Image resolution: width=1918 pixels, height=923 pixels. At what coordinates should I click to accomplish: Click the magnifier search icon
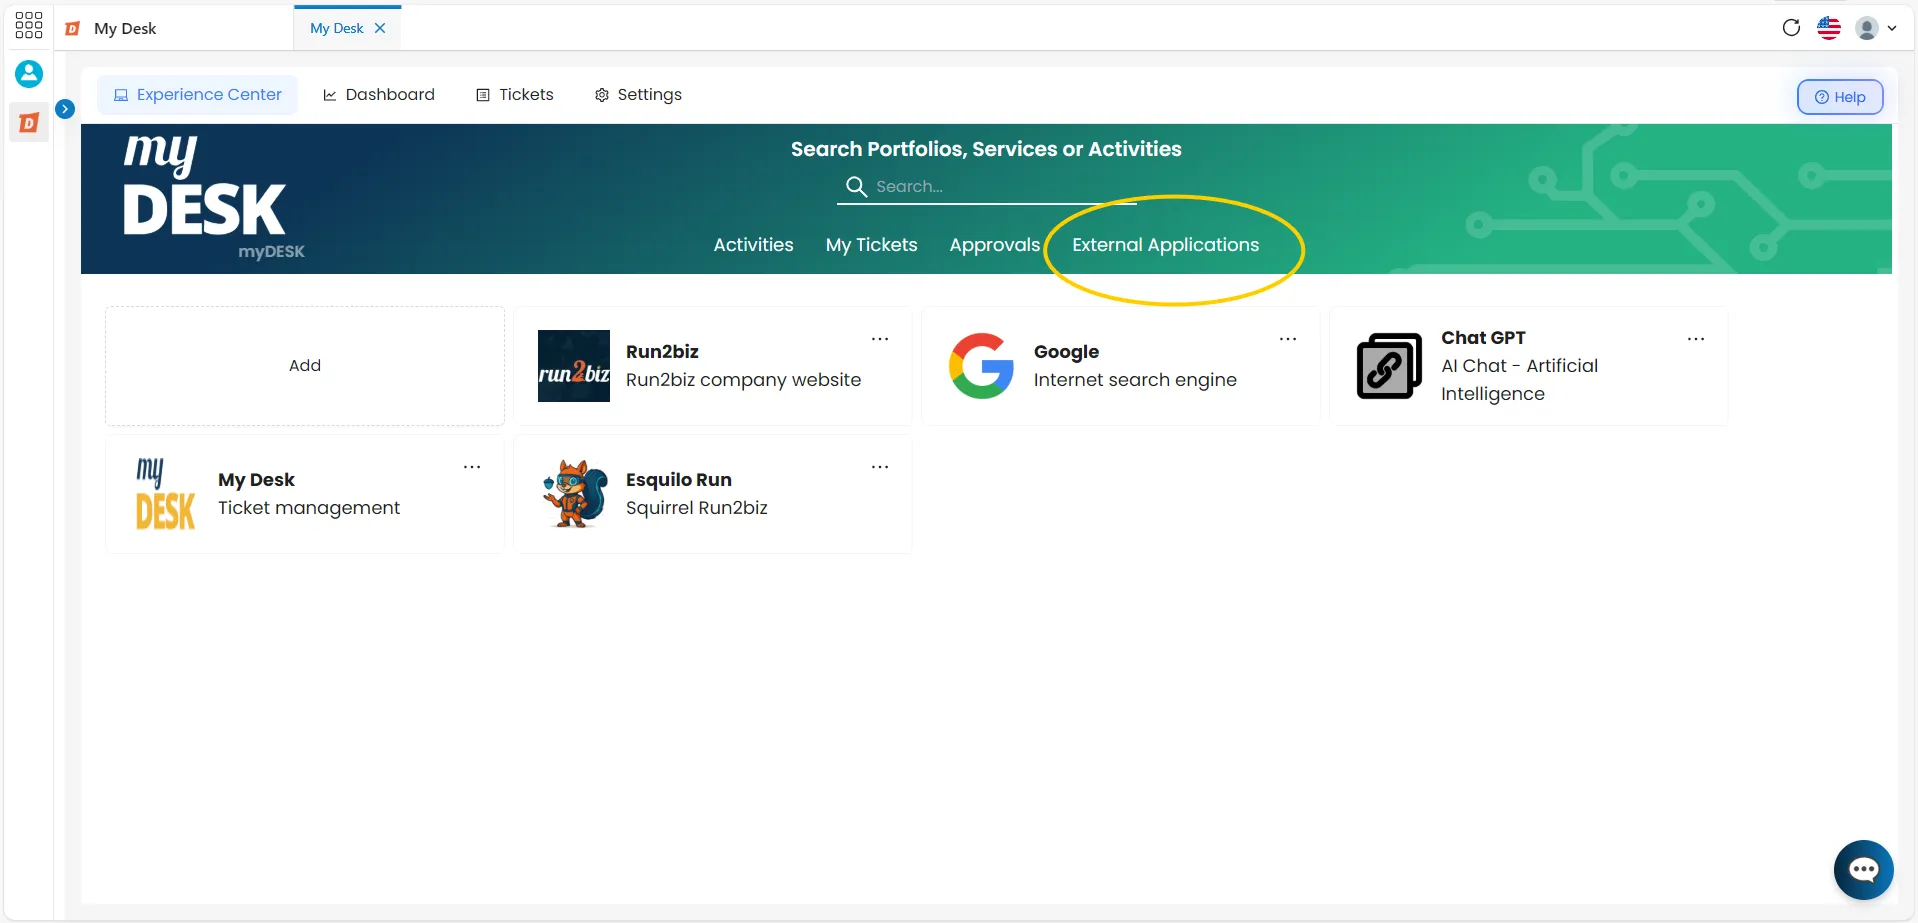855,186
